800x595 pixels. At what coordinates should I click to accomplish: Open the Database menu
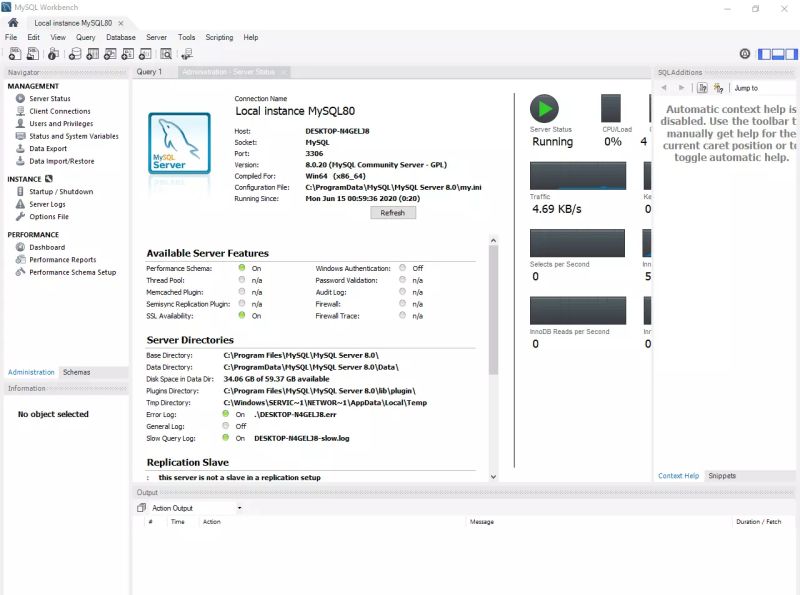121,37
